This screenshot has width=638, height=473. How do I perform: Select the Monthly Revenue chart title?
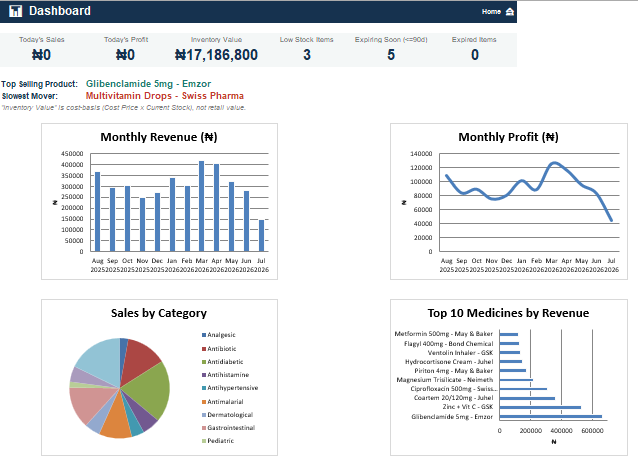click(159, 137)
